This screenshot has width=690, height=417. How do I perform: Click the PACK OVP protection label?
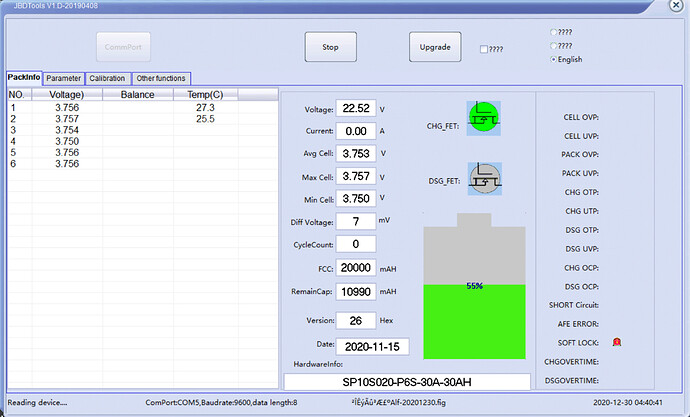click(580, 154)
